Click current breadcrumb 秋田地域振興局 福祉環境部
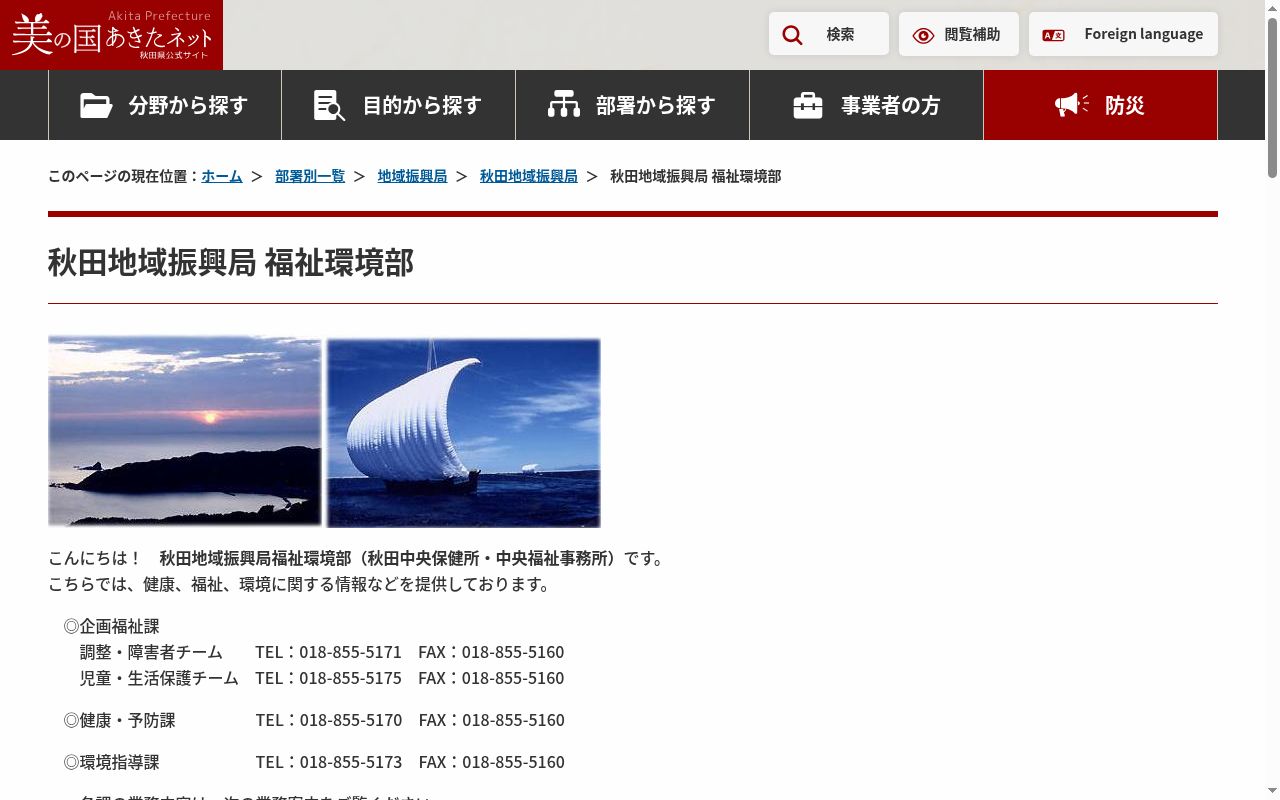The width and height of the screenshot is (1280, 800). (x=695, y=176)
